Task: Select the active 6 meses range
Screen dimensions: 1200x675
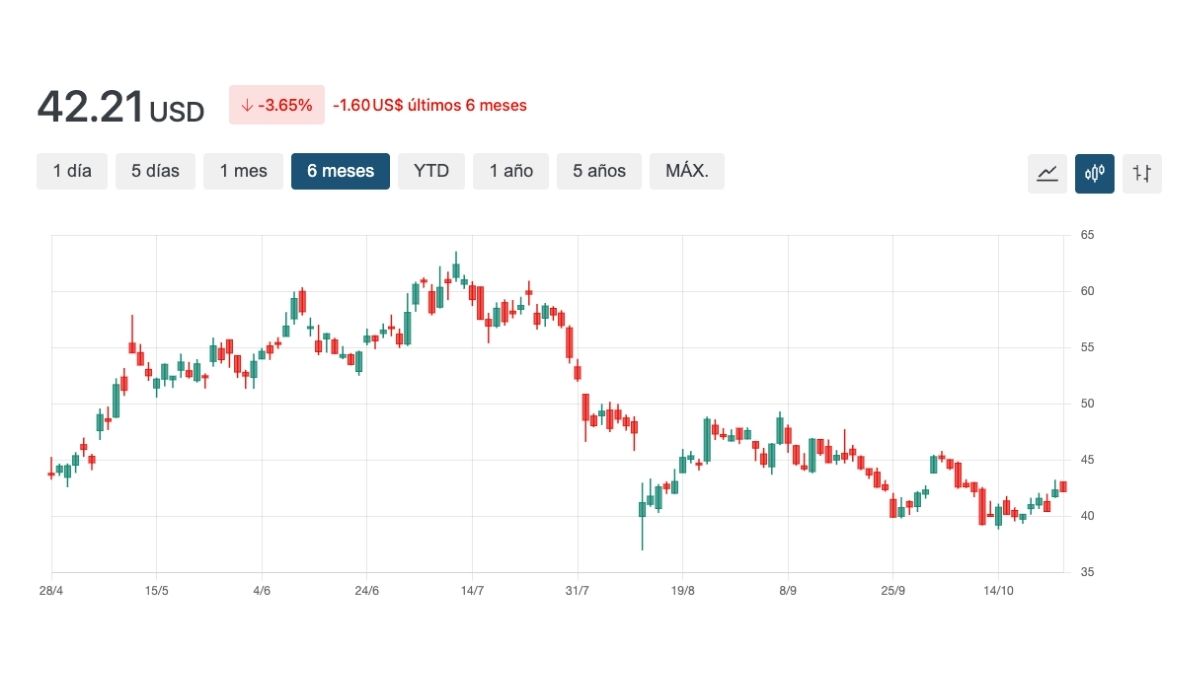Action: [340, 171]
